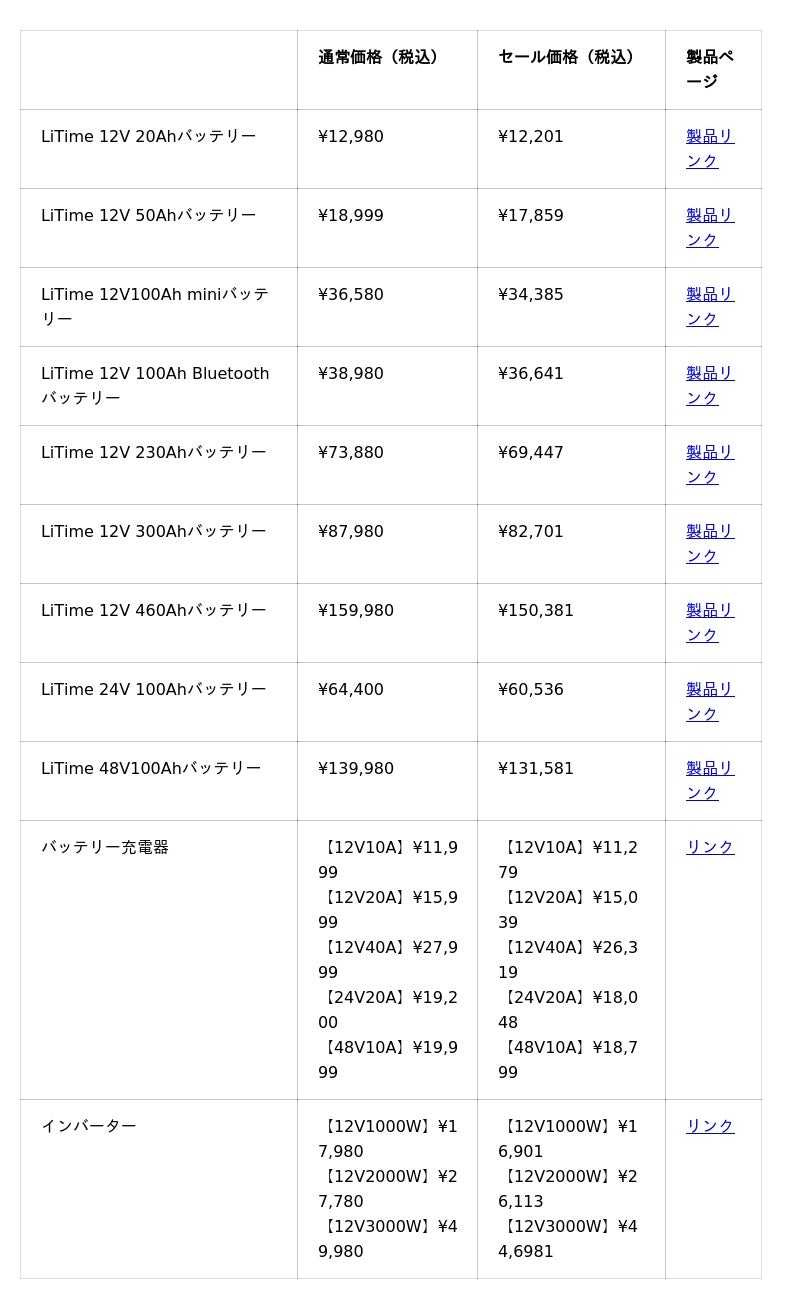Click the 通常価格（税込） column header
Image resolution: width=800 pixels, height=1309 pixels.
coord(380,58)
